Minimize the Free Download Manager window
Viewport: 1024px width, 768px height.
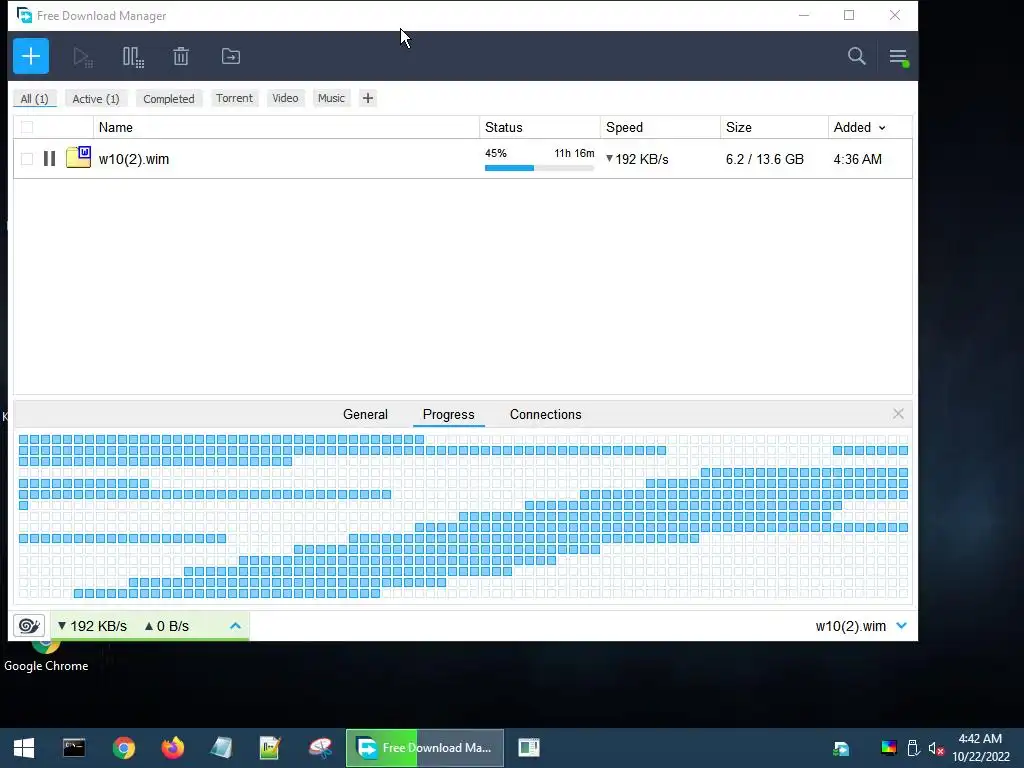click(804, 16)
